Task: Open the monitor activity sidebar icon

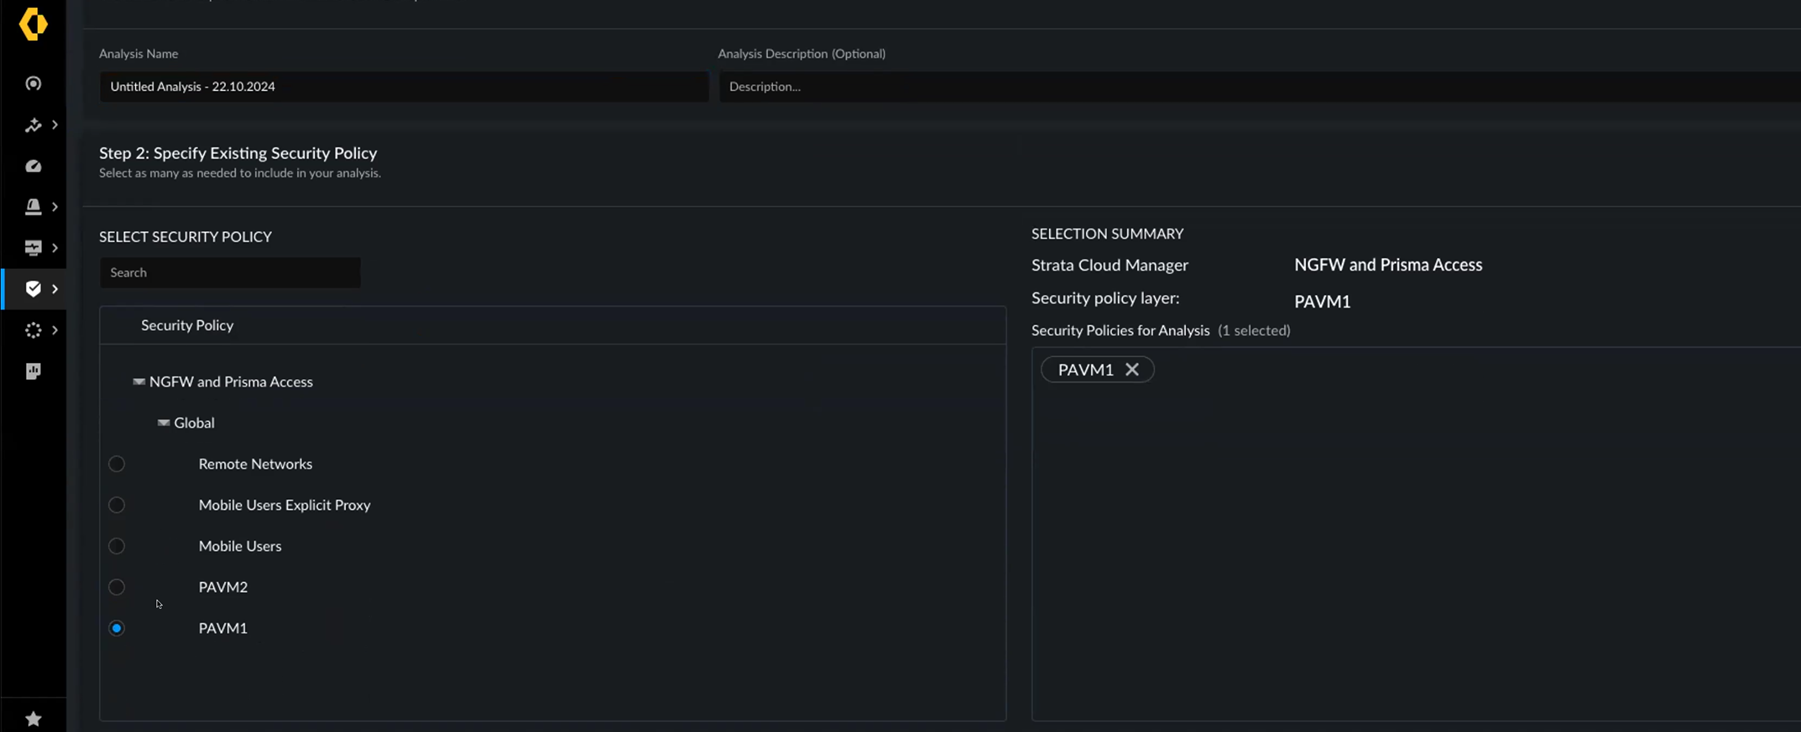Action: click(x=33, y=248)
